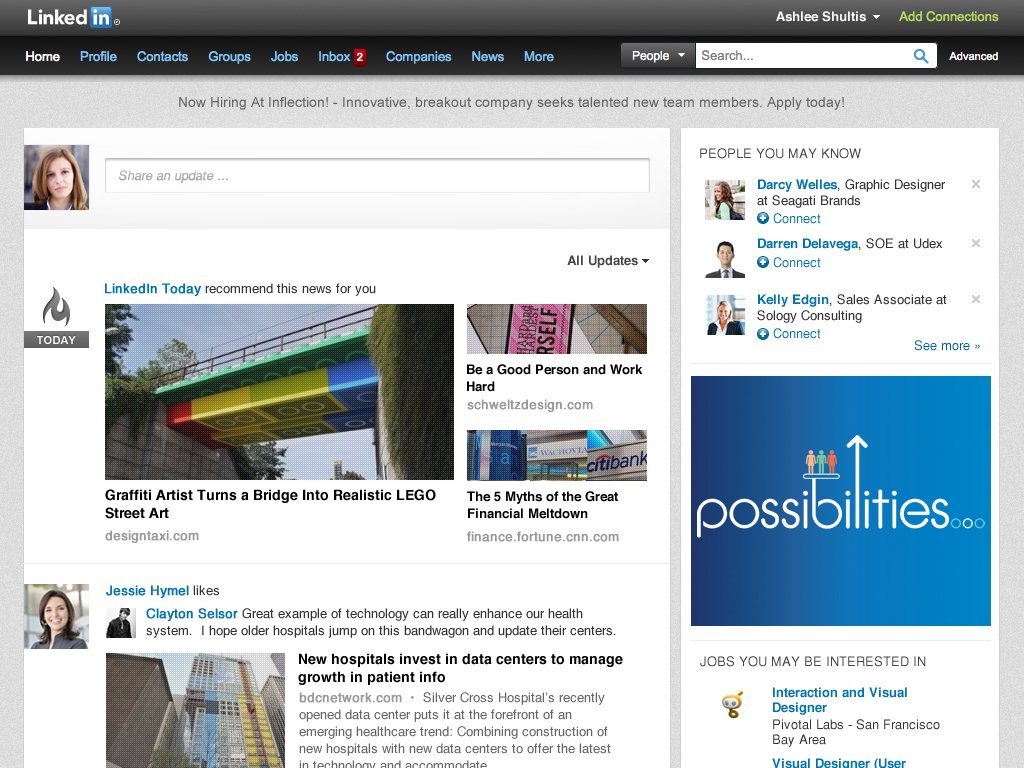Click the plus icon beside Kelly Edgin Connect
Image resolution: width=1024 pixels, height=768 pixels.
tap(763, 334)
